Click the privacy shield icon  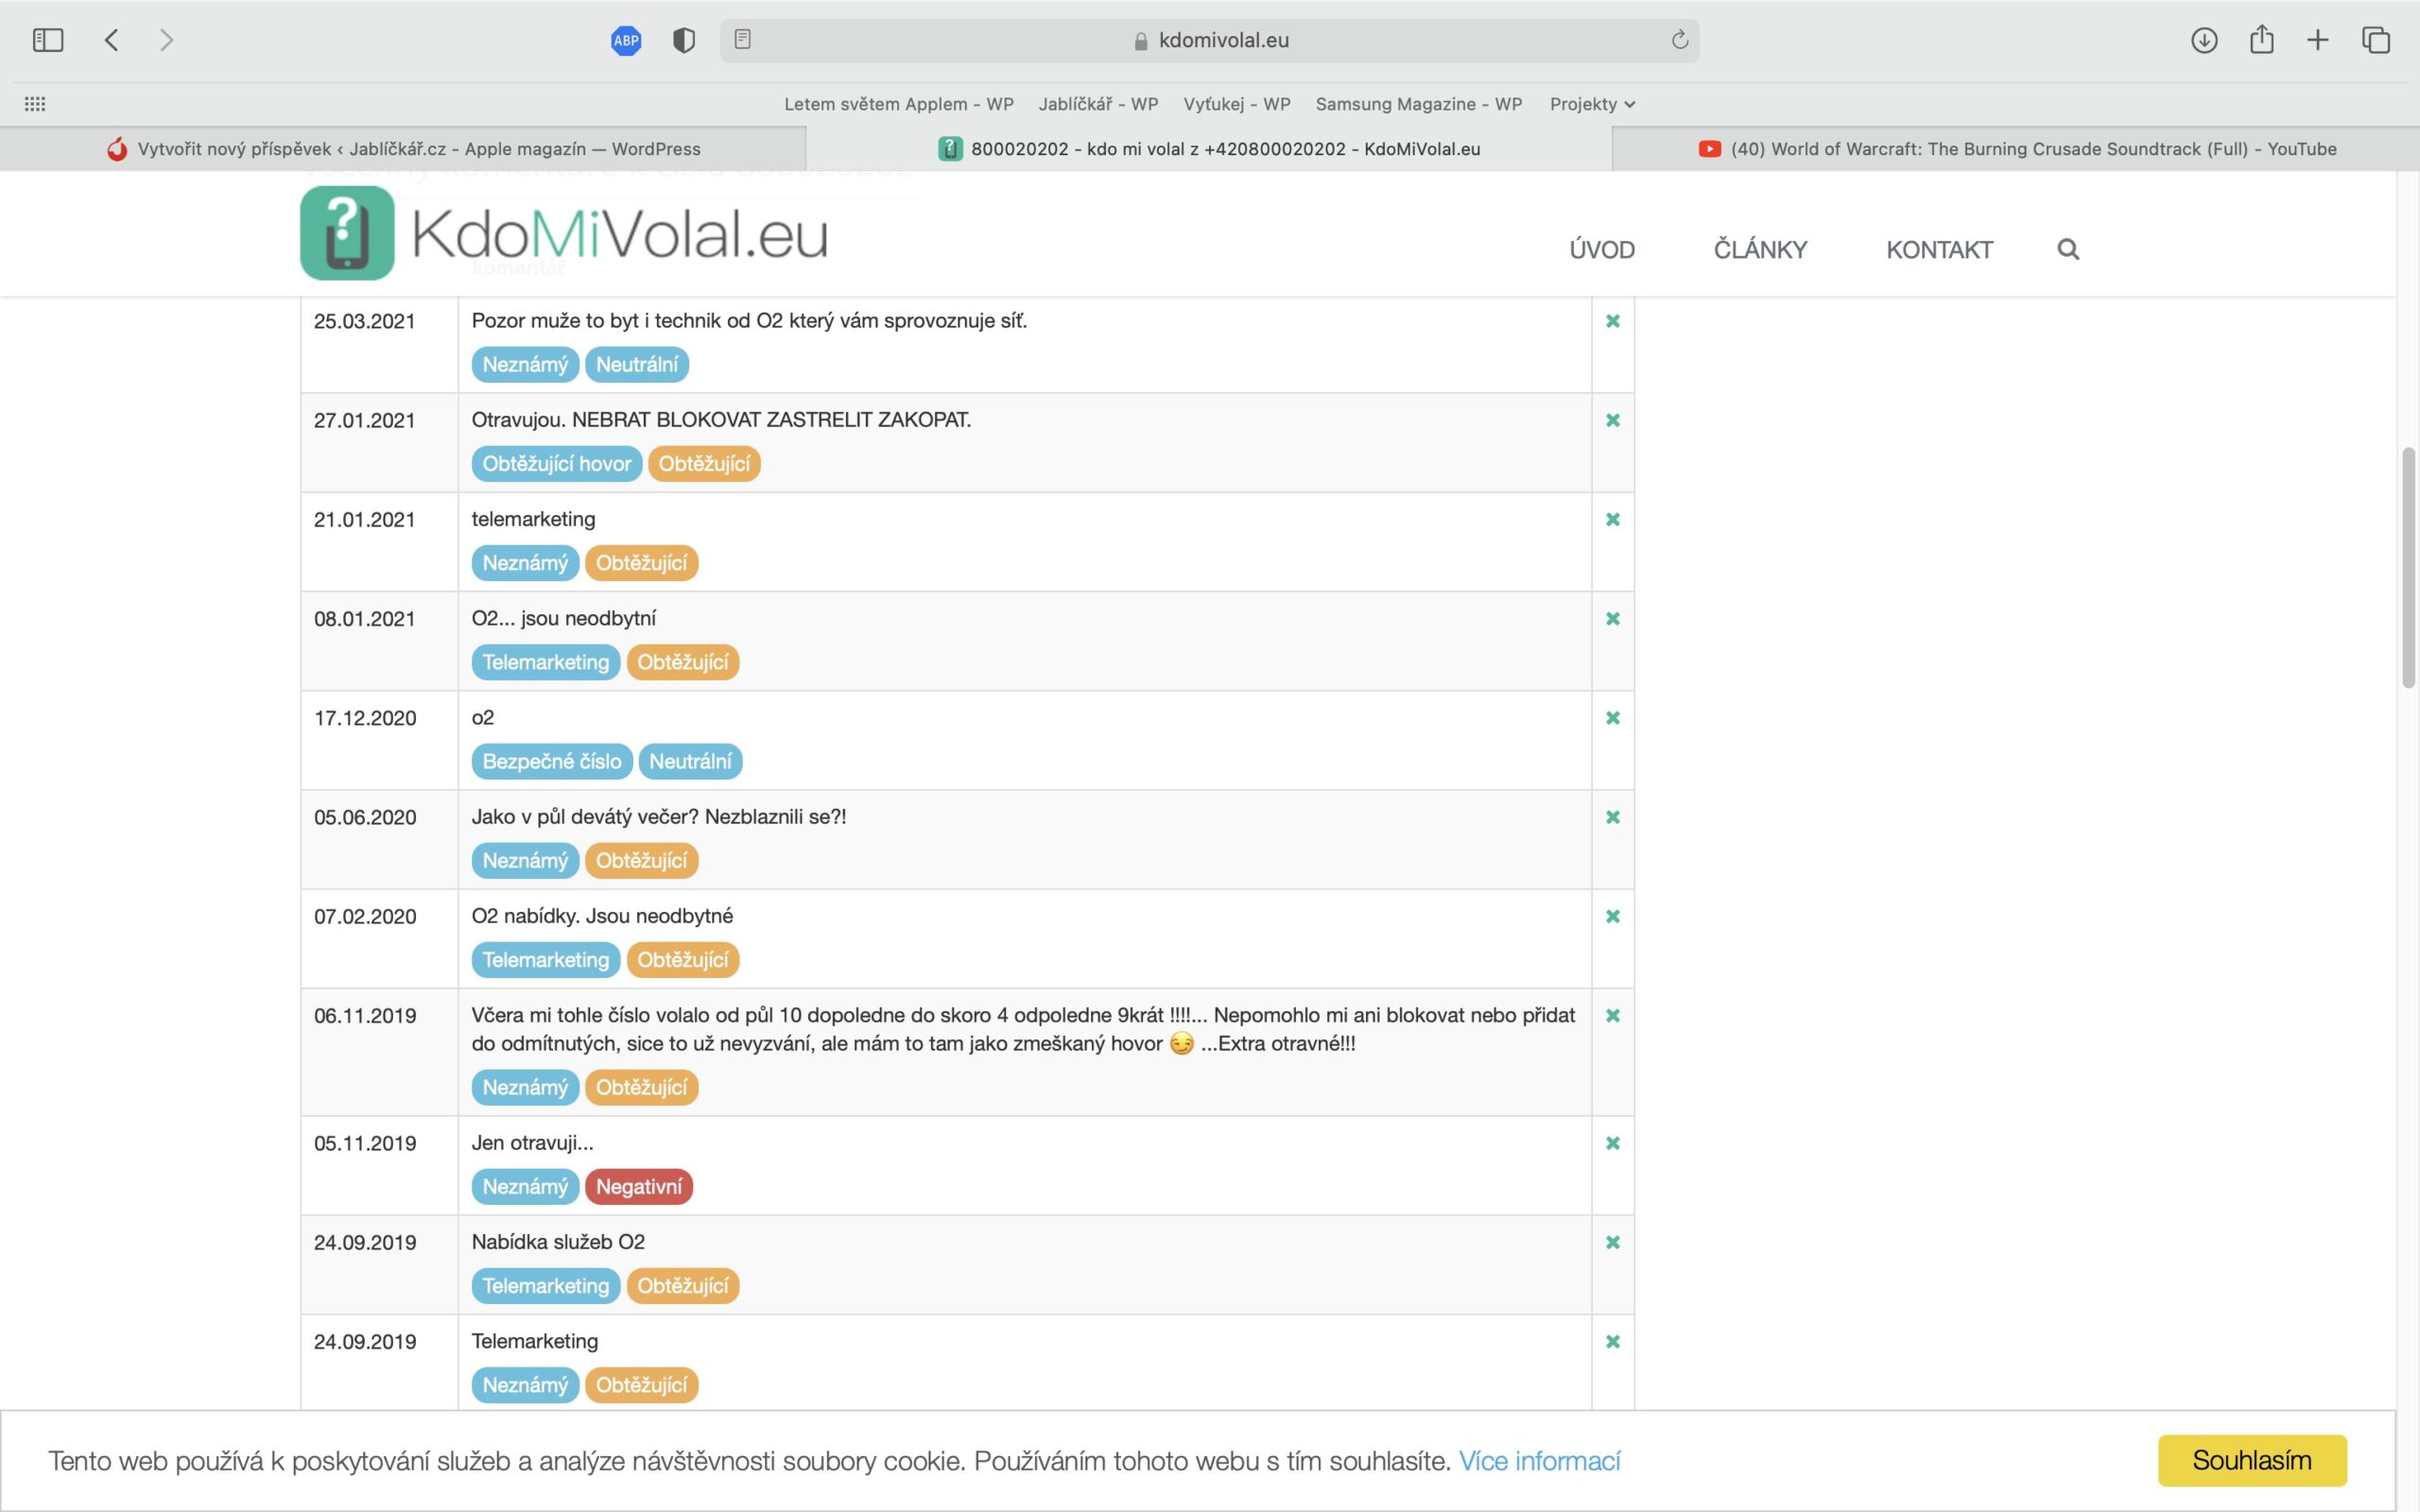coord(684,40)
